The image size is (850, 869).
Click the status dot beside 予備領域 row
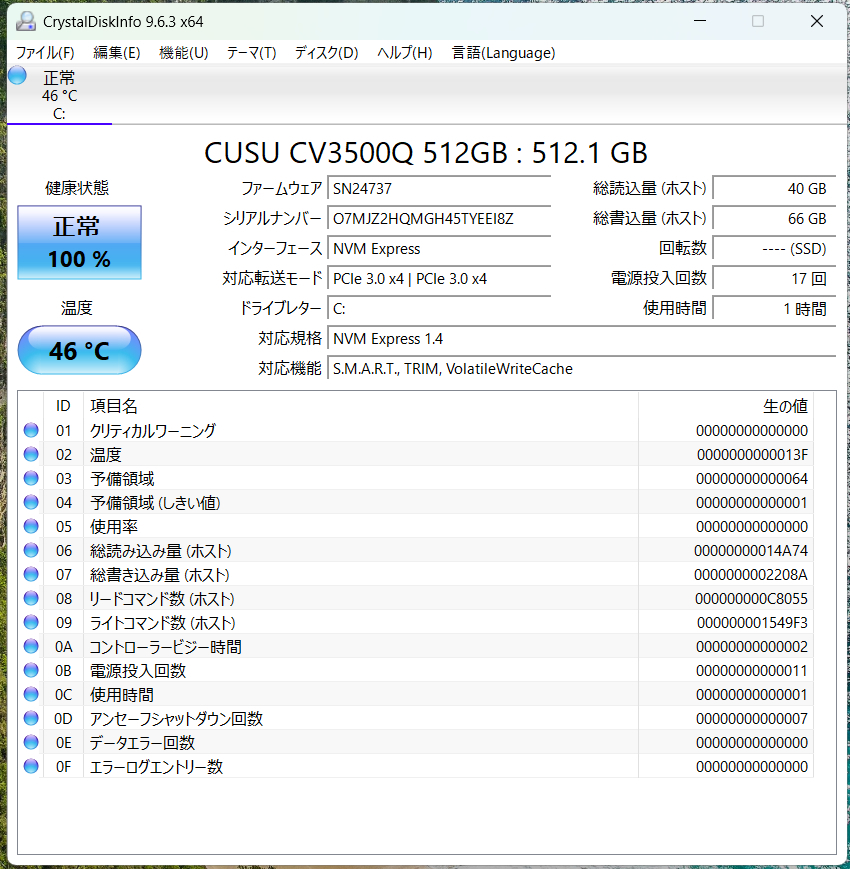coord(30,478)
